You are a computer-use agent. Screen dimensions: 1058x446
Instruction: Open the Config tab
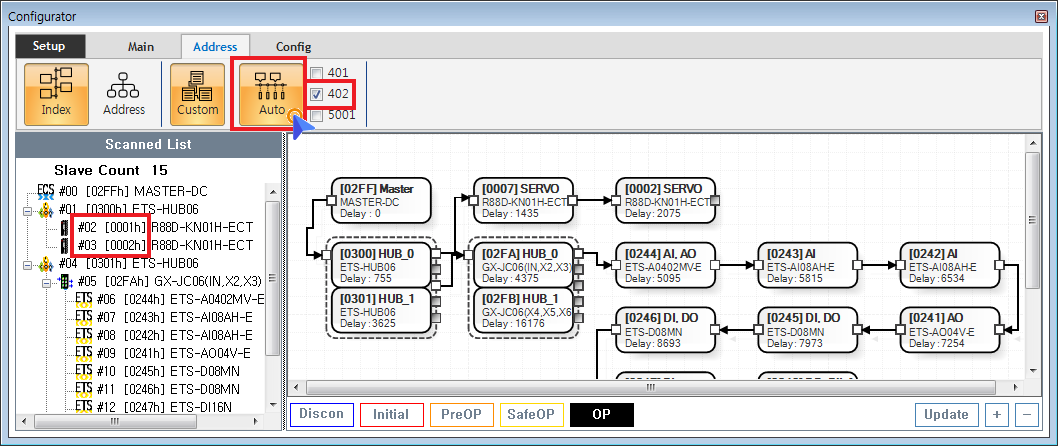click(x=293, y=47)
